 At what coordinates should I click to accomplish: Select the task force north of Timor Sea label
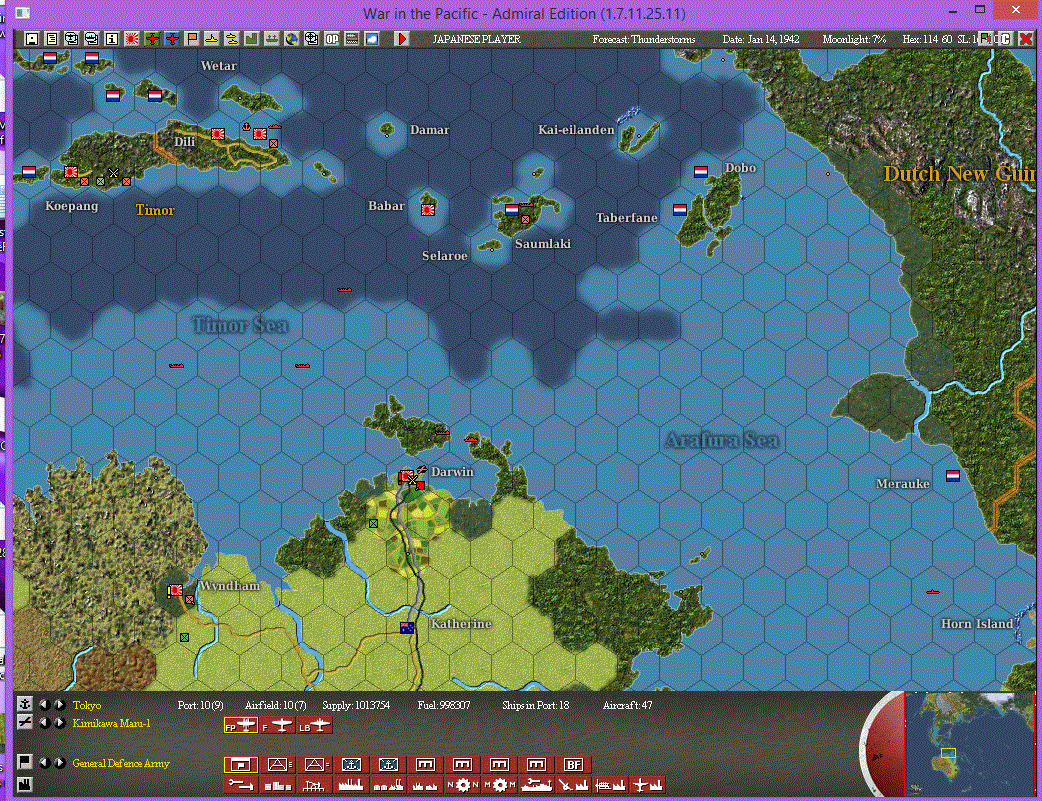pos(344,290)
